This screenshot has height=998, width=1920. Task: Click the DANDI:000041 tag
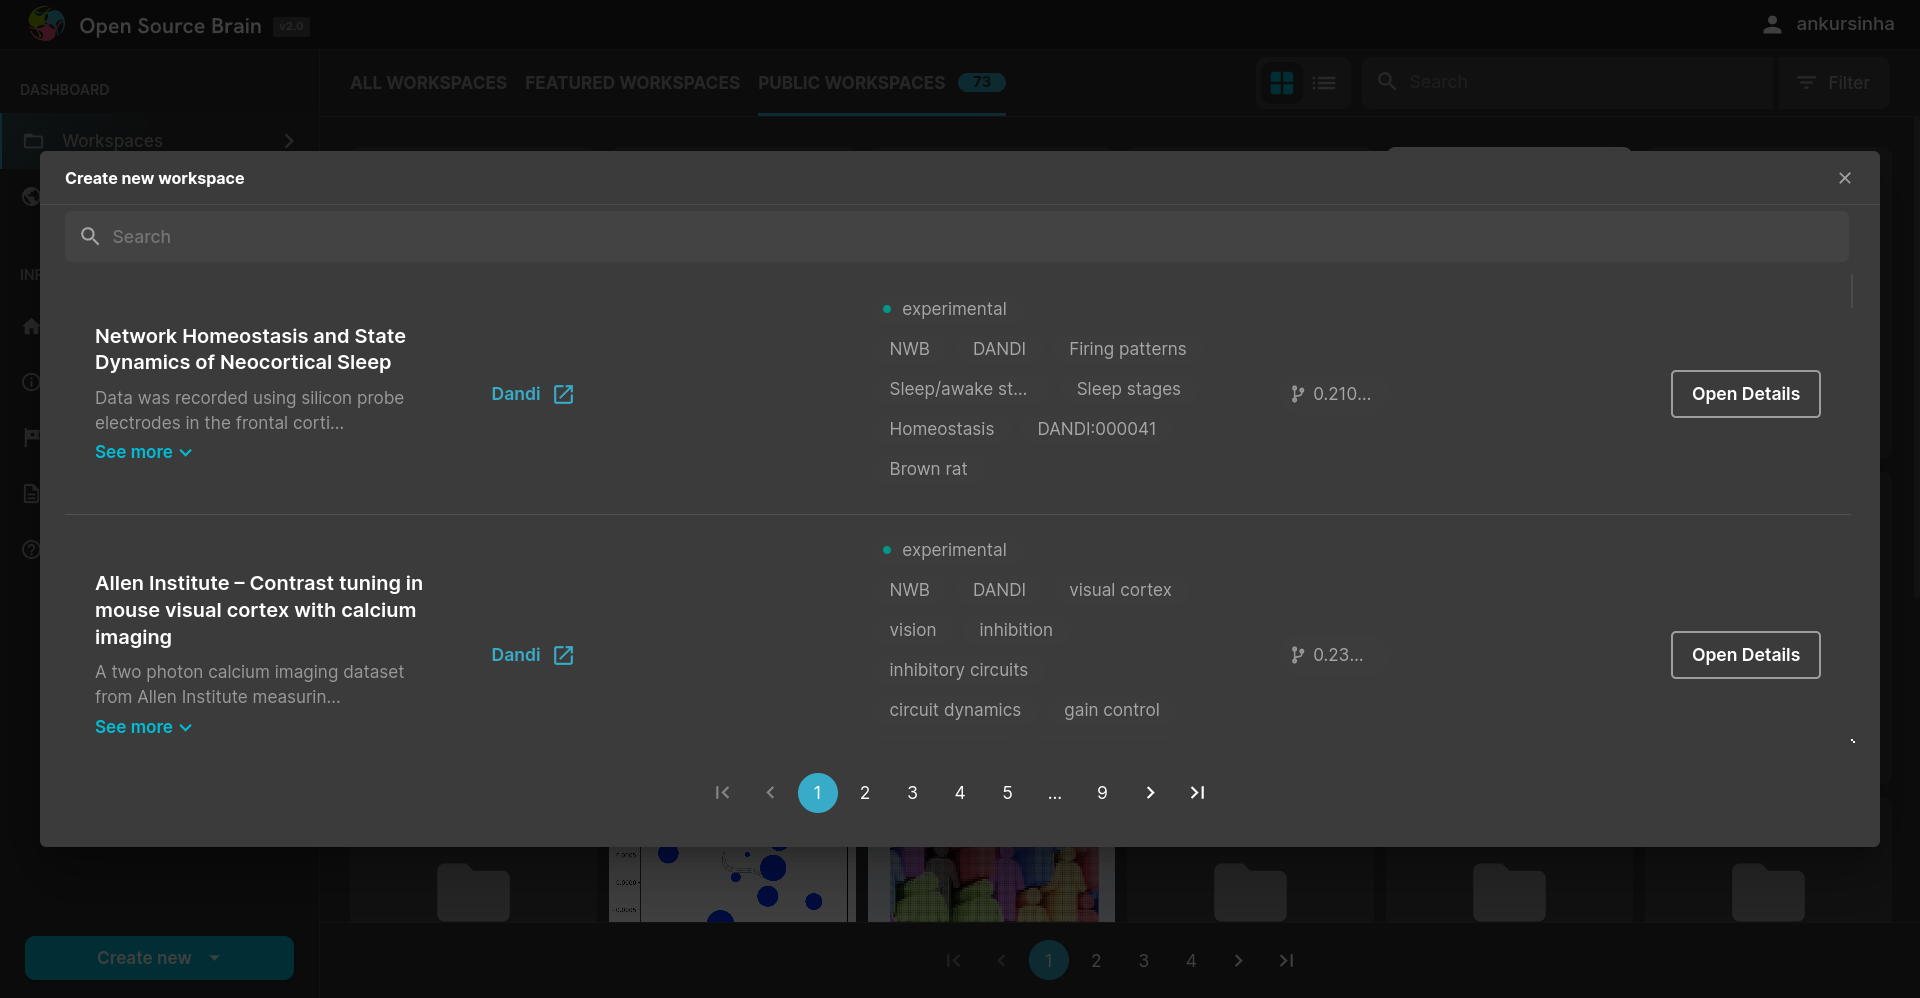pyautogui.click(x=1097, y=429)
